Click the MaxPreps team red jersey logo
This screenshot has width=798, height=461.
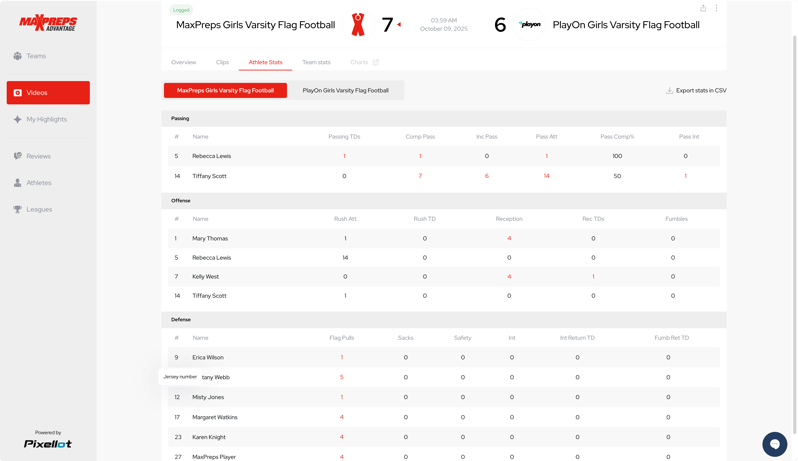(358, 24)
